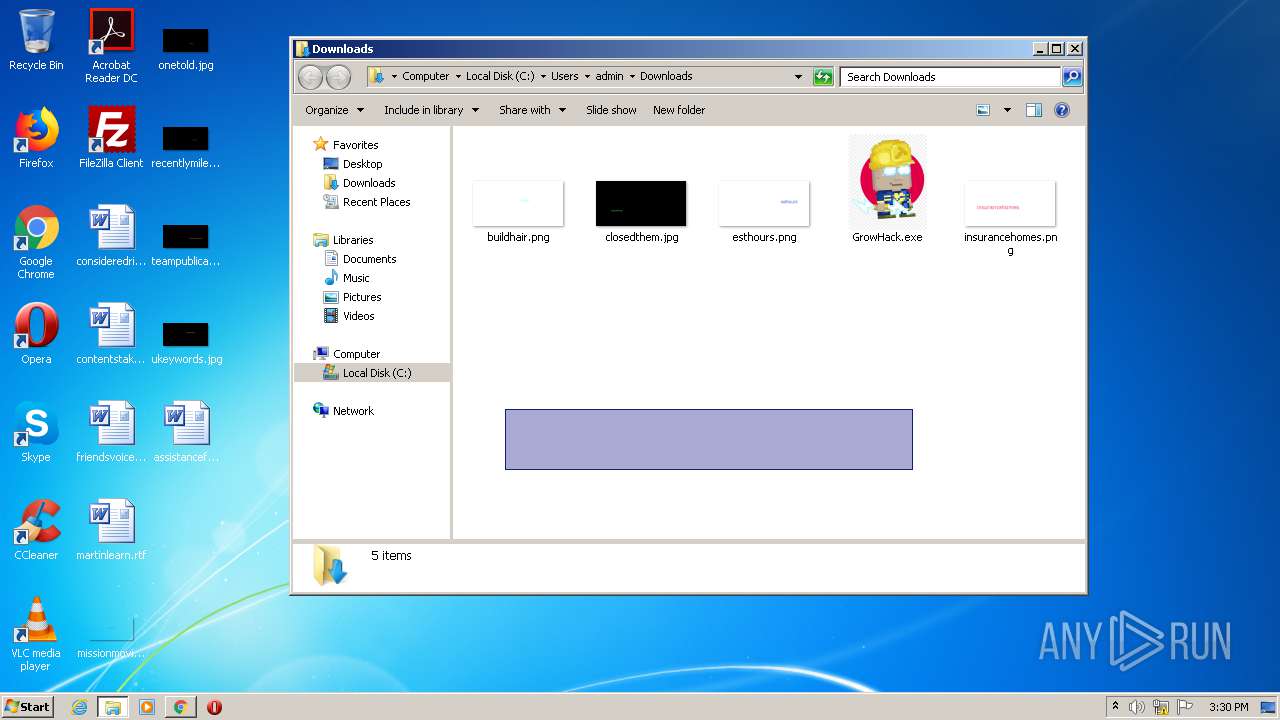Launch Opera desktop shortcut
Screen dimensions: 1280x720
(36, 334)
